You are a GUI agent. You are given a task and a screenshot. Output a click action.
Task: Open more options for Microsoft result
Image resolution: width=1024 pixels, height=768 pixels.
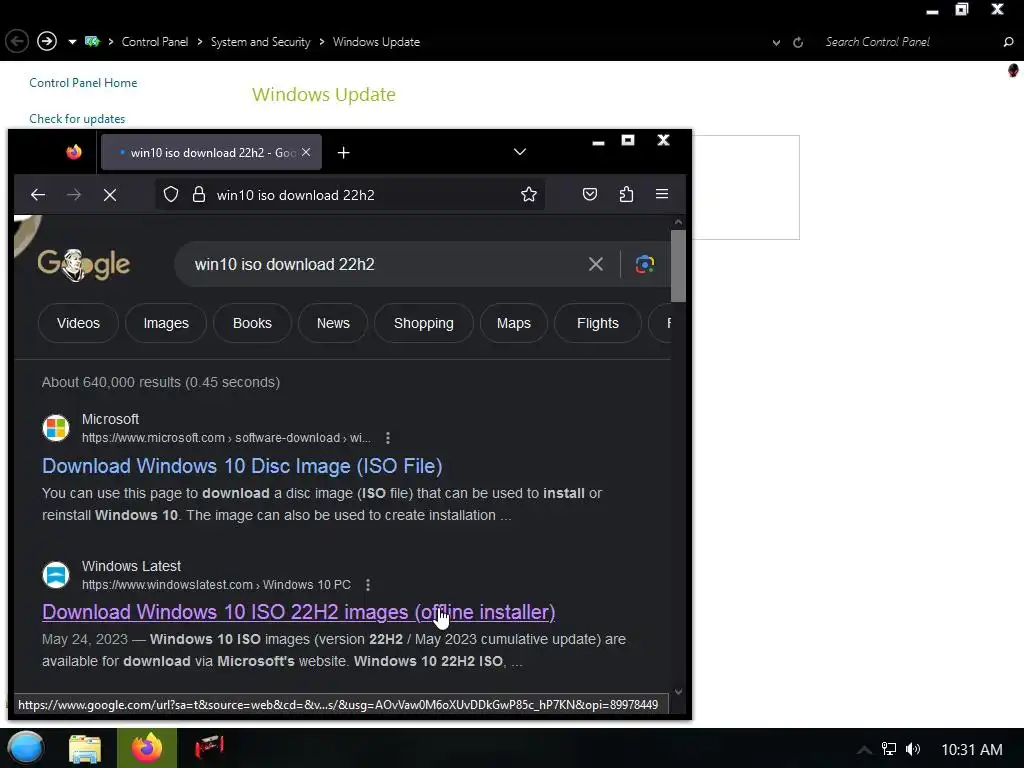[388, 438]
